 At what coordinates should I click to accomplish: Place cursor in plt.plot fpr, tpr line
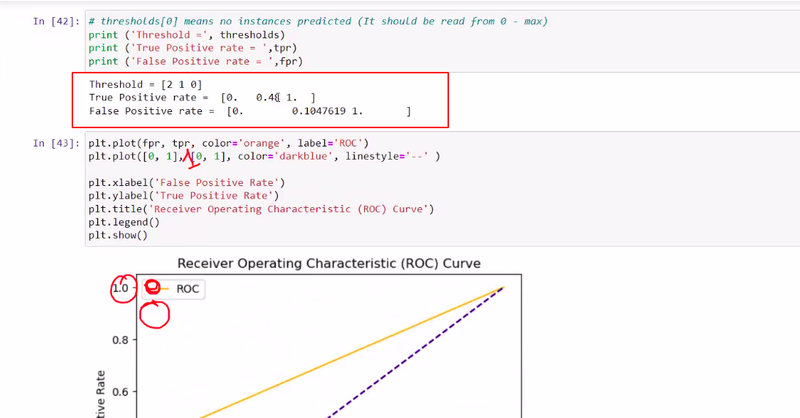tap(228, 144)
